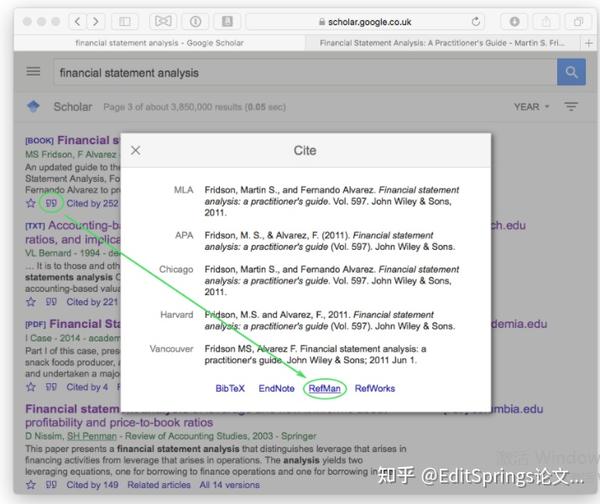The height and width of the screenshot is (504, 600).
Task: Click the BibTeX export link
Action: coord(230,388)
